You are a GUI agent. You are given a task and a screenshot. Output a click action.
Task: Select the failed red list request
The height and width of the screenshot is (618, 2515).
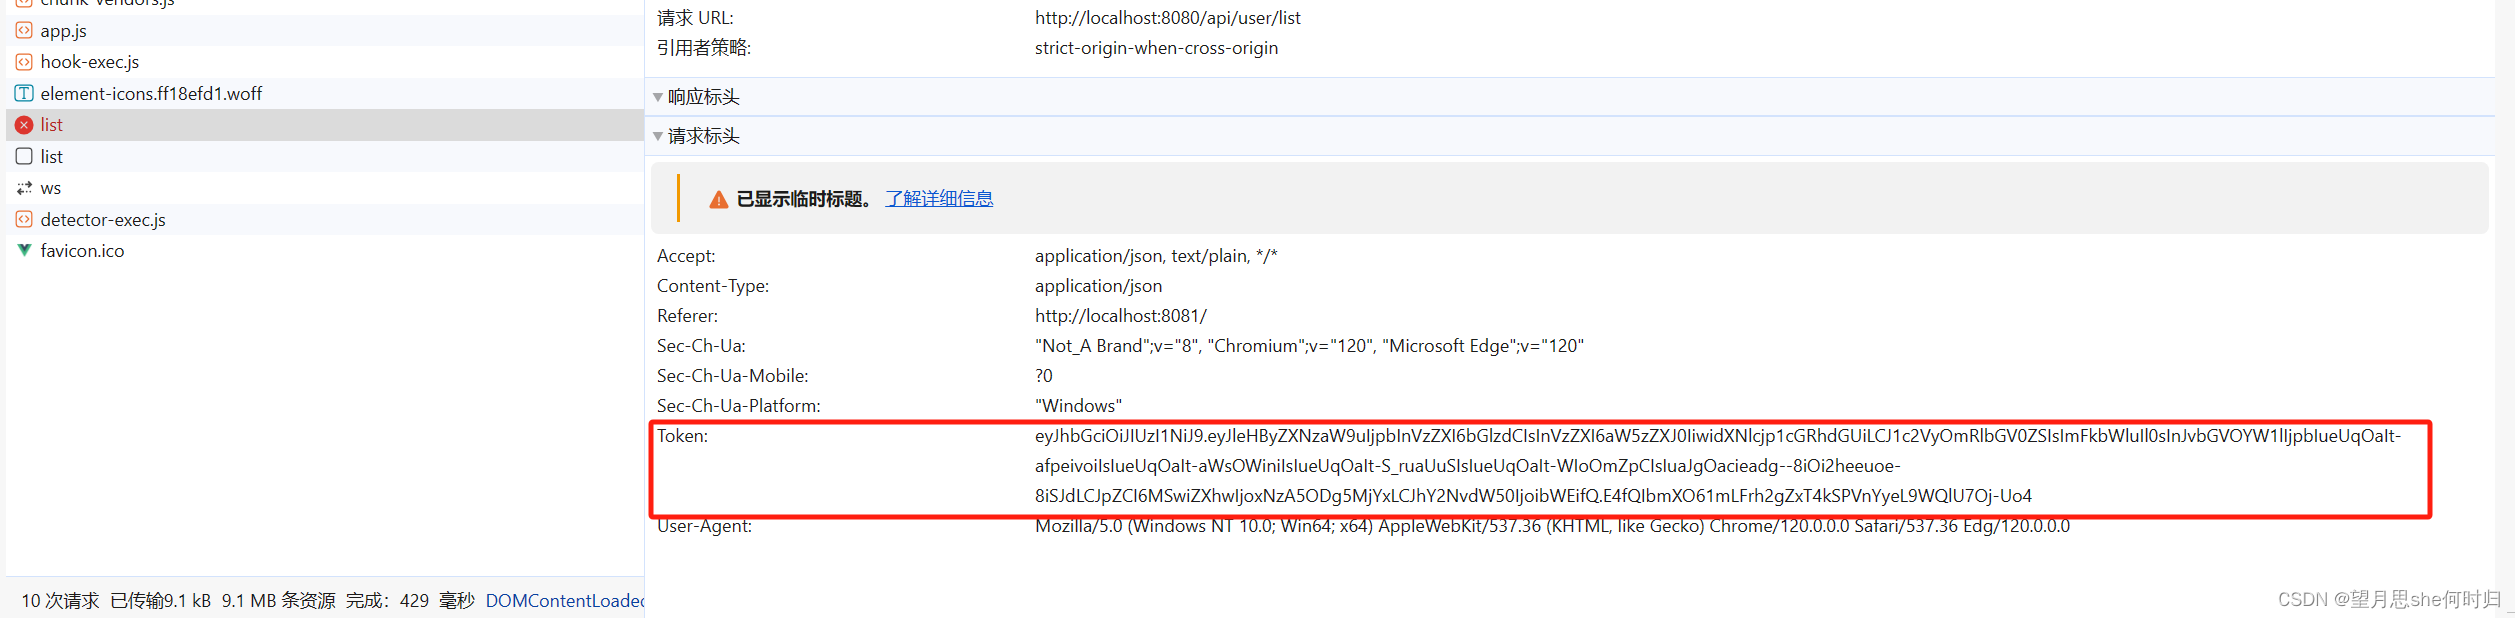click(x=325, y=125)
